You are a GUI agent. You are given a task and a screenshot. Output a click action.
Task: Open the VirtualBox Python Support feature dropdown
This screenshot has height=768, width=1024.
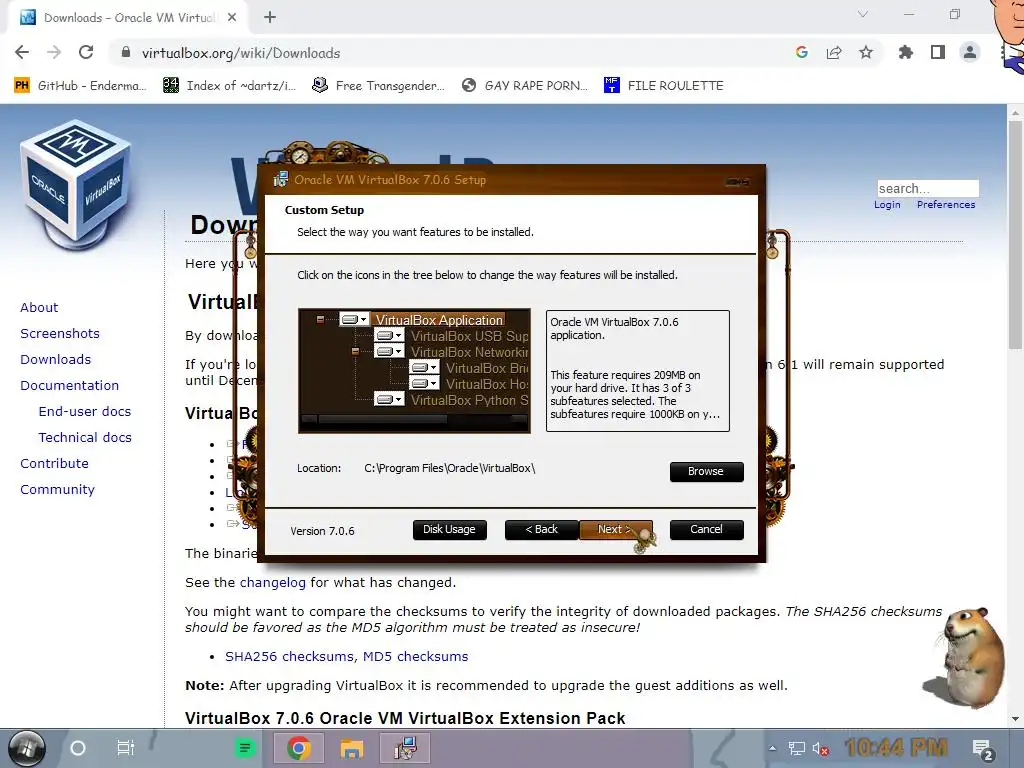click(x=389, y=400)
